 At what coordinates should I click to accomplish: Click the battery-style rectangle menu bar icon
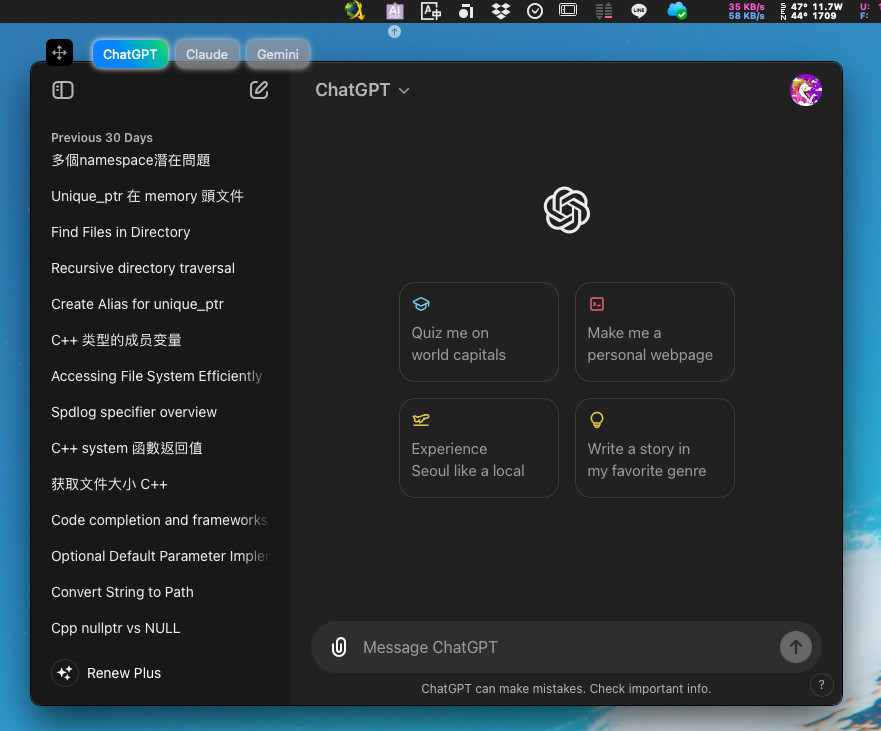pyautogui.click(x=568, y=10)
